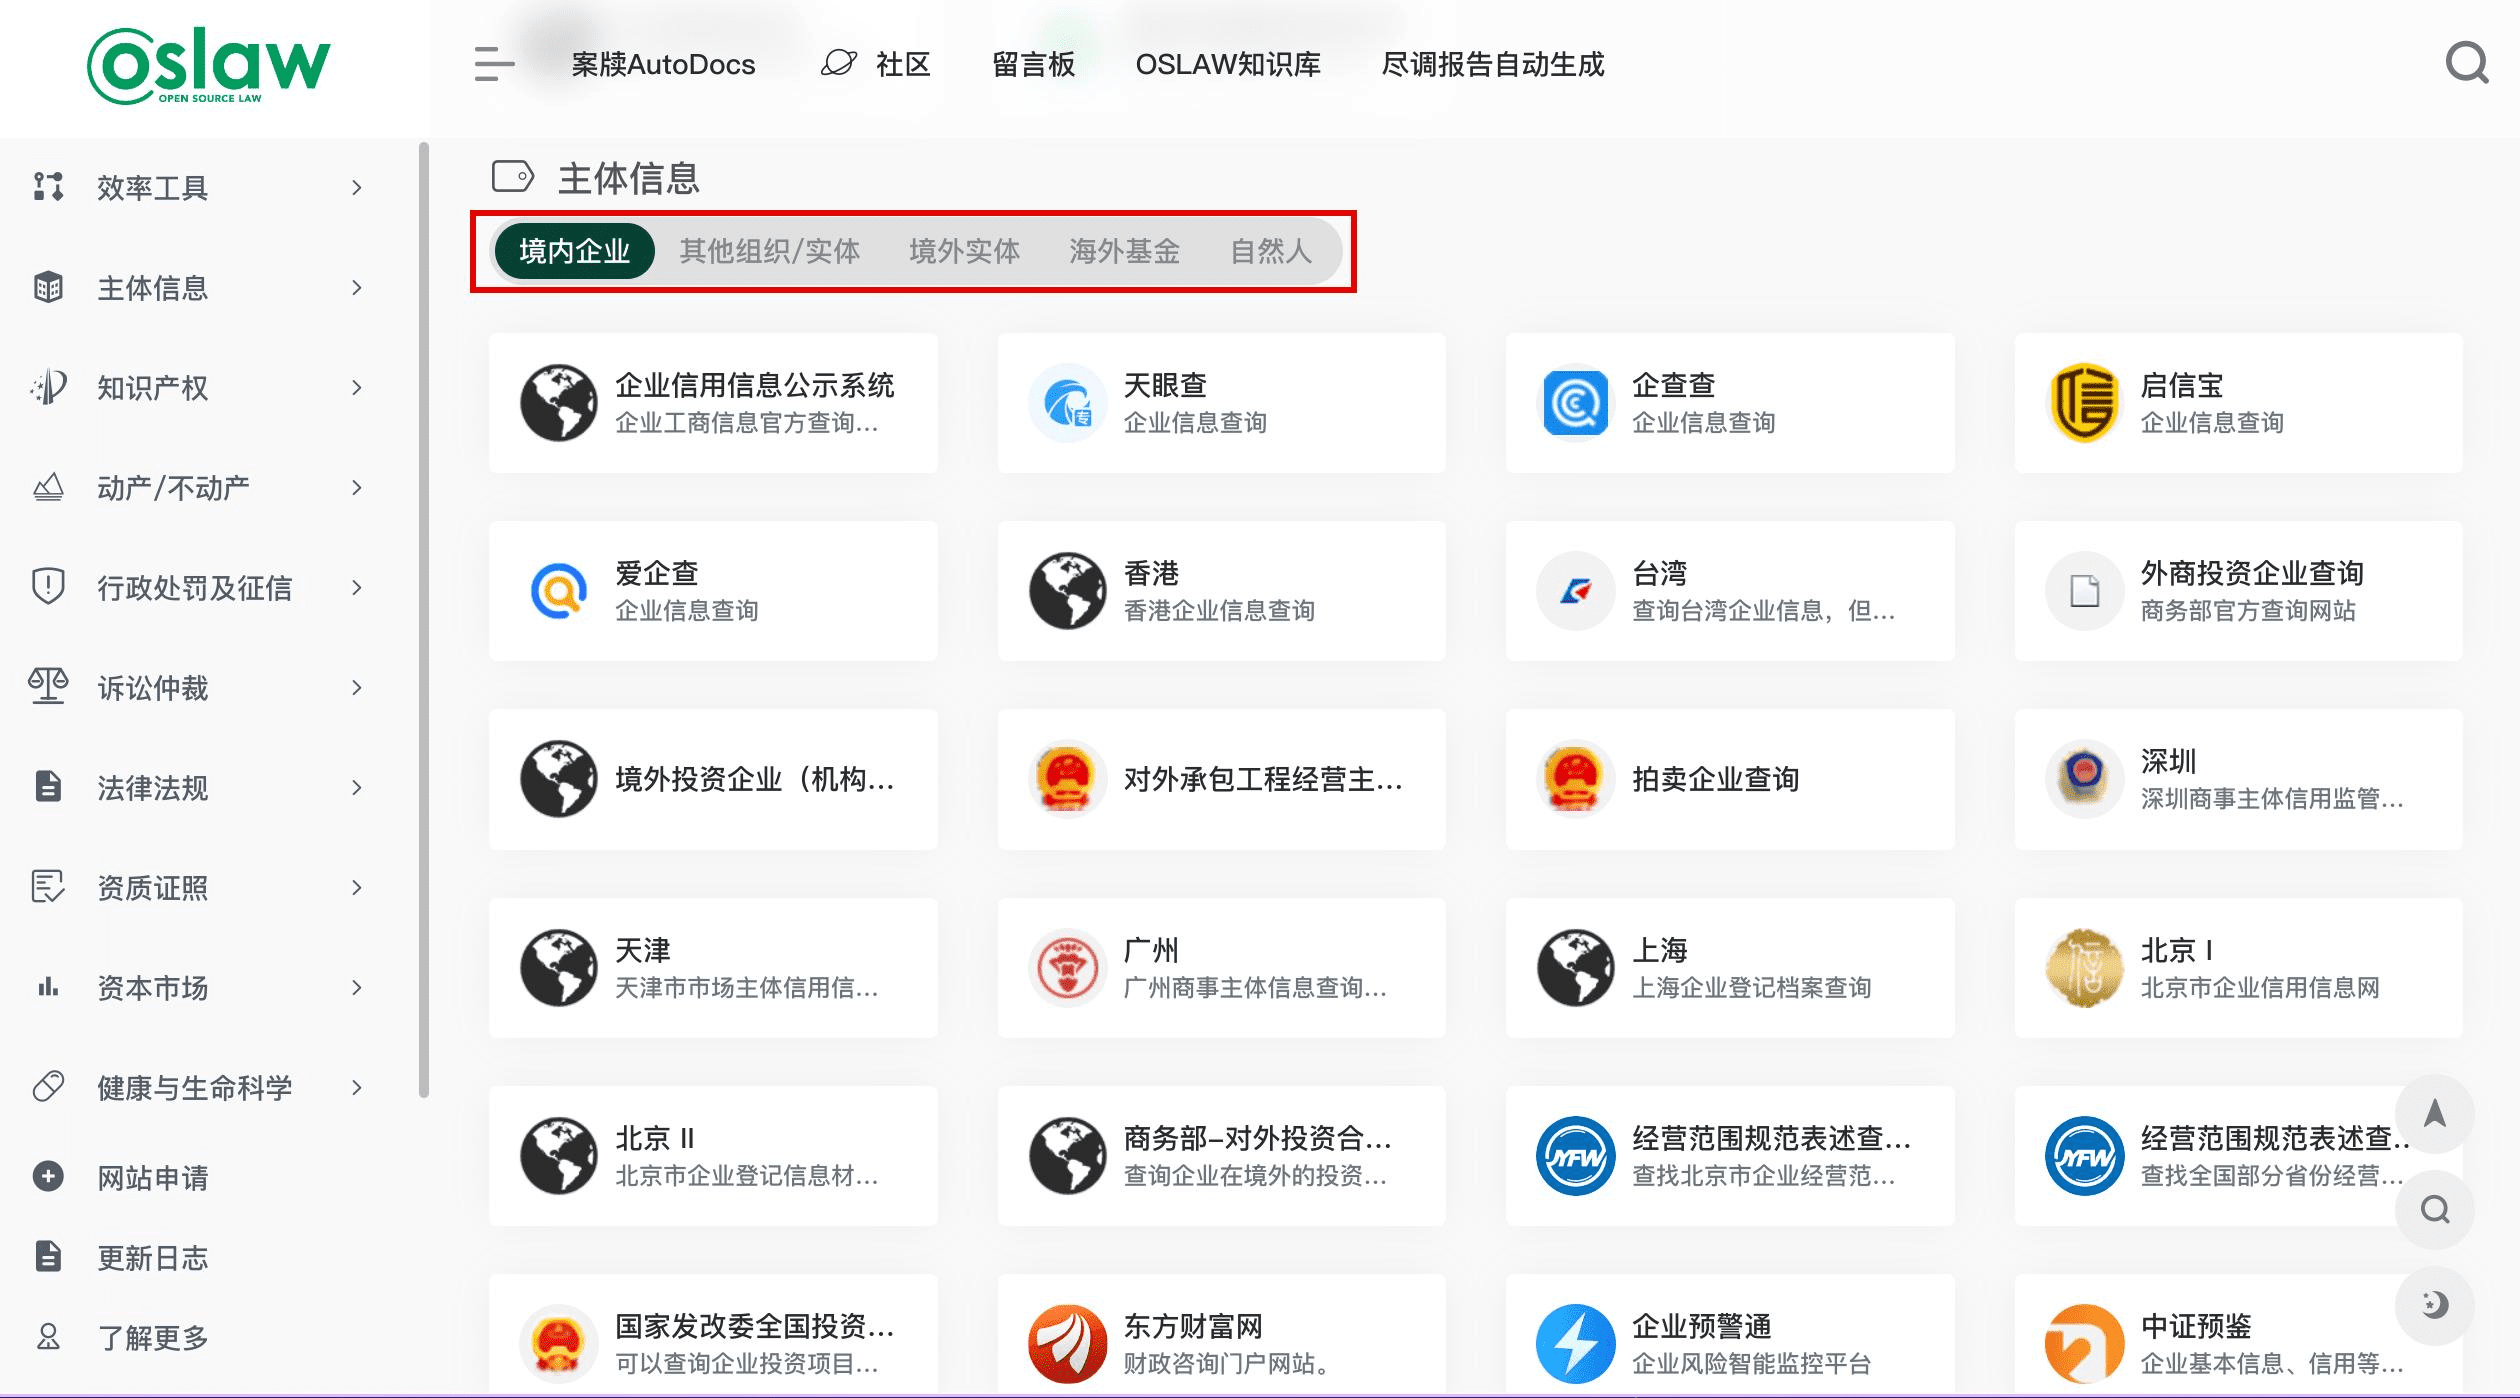Expand the 行政处罚及征信 chevron

[357, 587]
